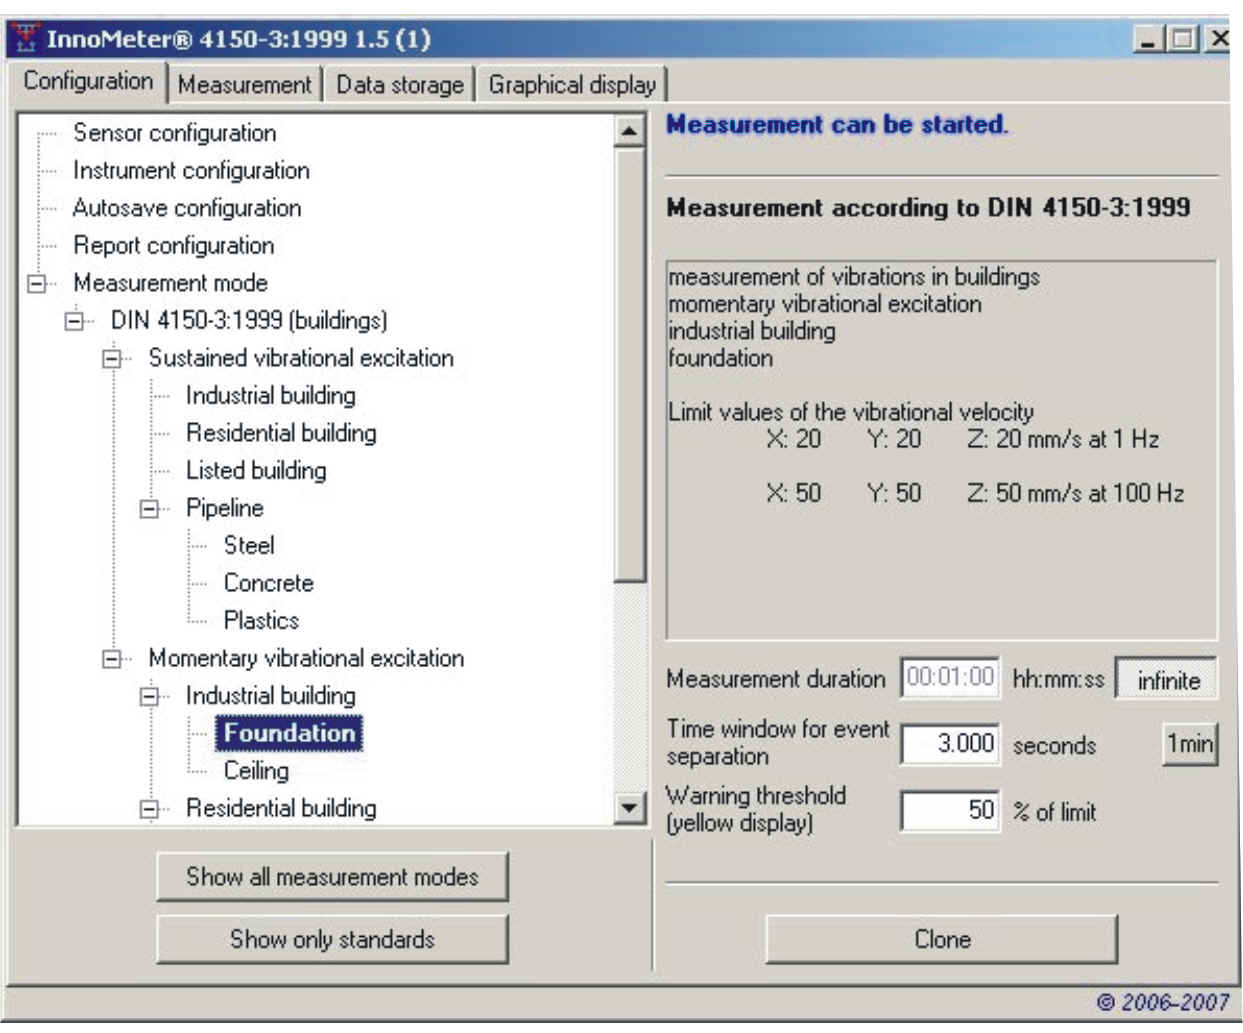Set time window with the 1min button
The image size is (1243, 1033).
(x=1190, y=744)
